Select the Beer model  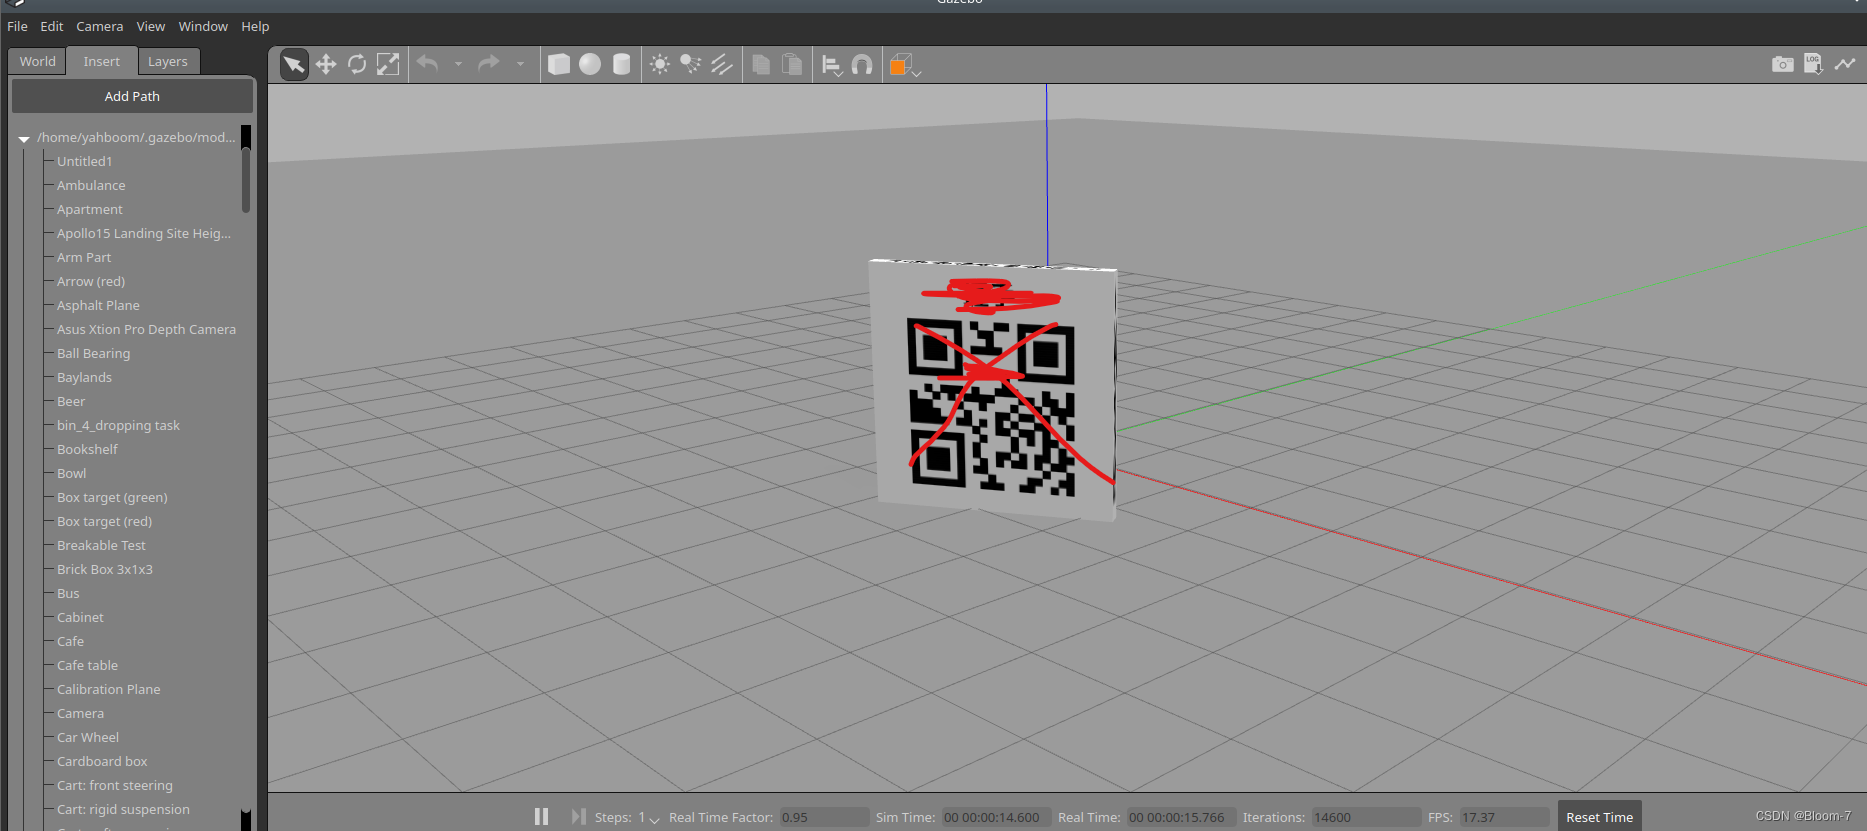pos(71,401)
